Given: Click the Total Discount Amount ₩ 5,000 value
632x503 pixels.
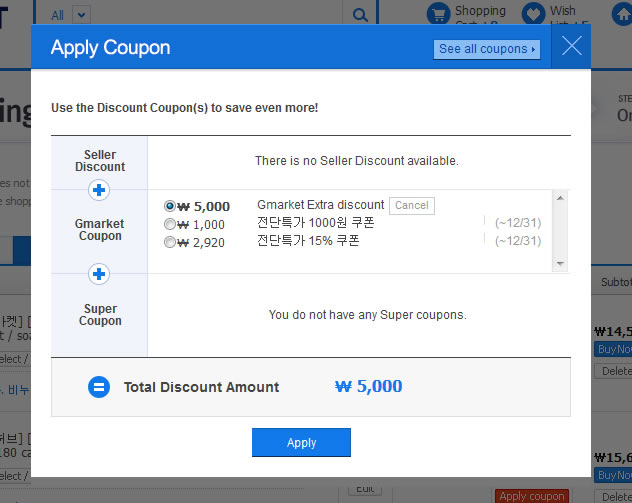Looking at the screenshot, I should [368, 386].
